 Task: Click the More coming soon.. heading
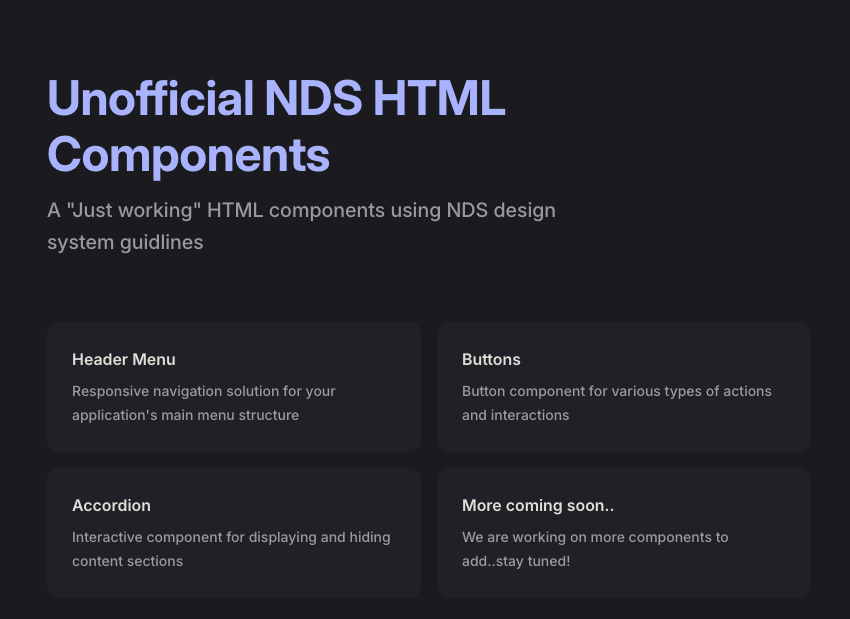click(x=538, y=505)
